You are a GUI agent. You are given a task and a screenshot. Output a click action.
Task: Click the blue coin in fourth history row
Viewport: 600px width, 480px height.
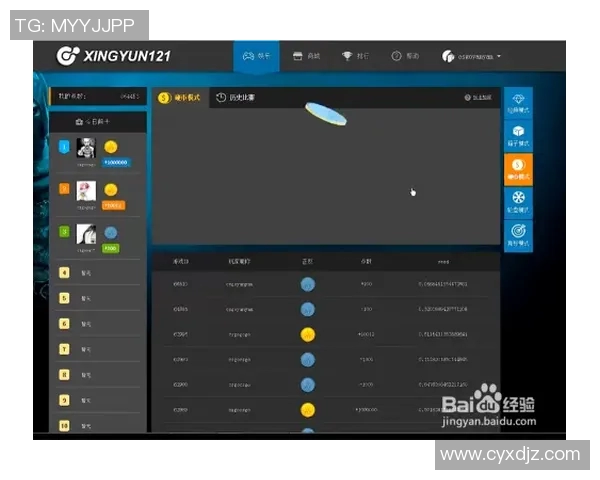308,360
